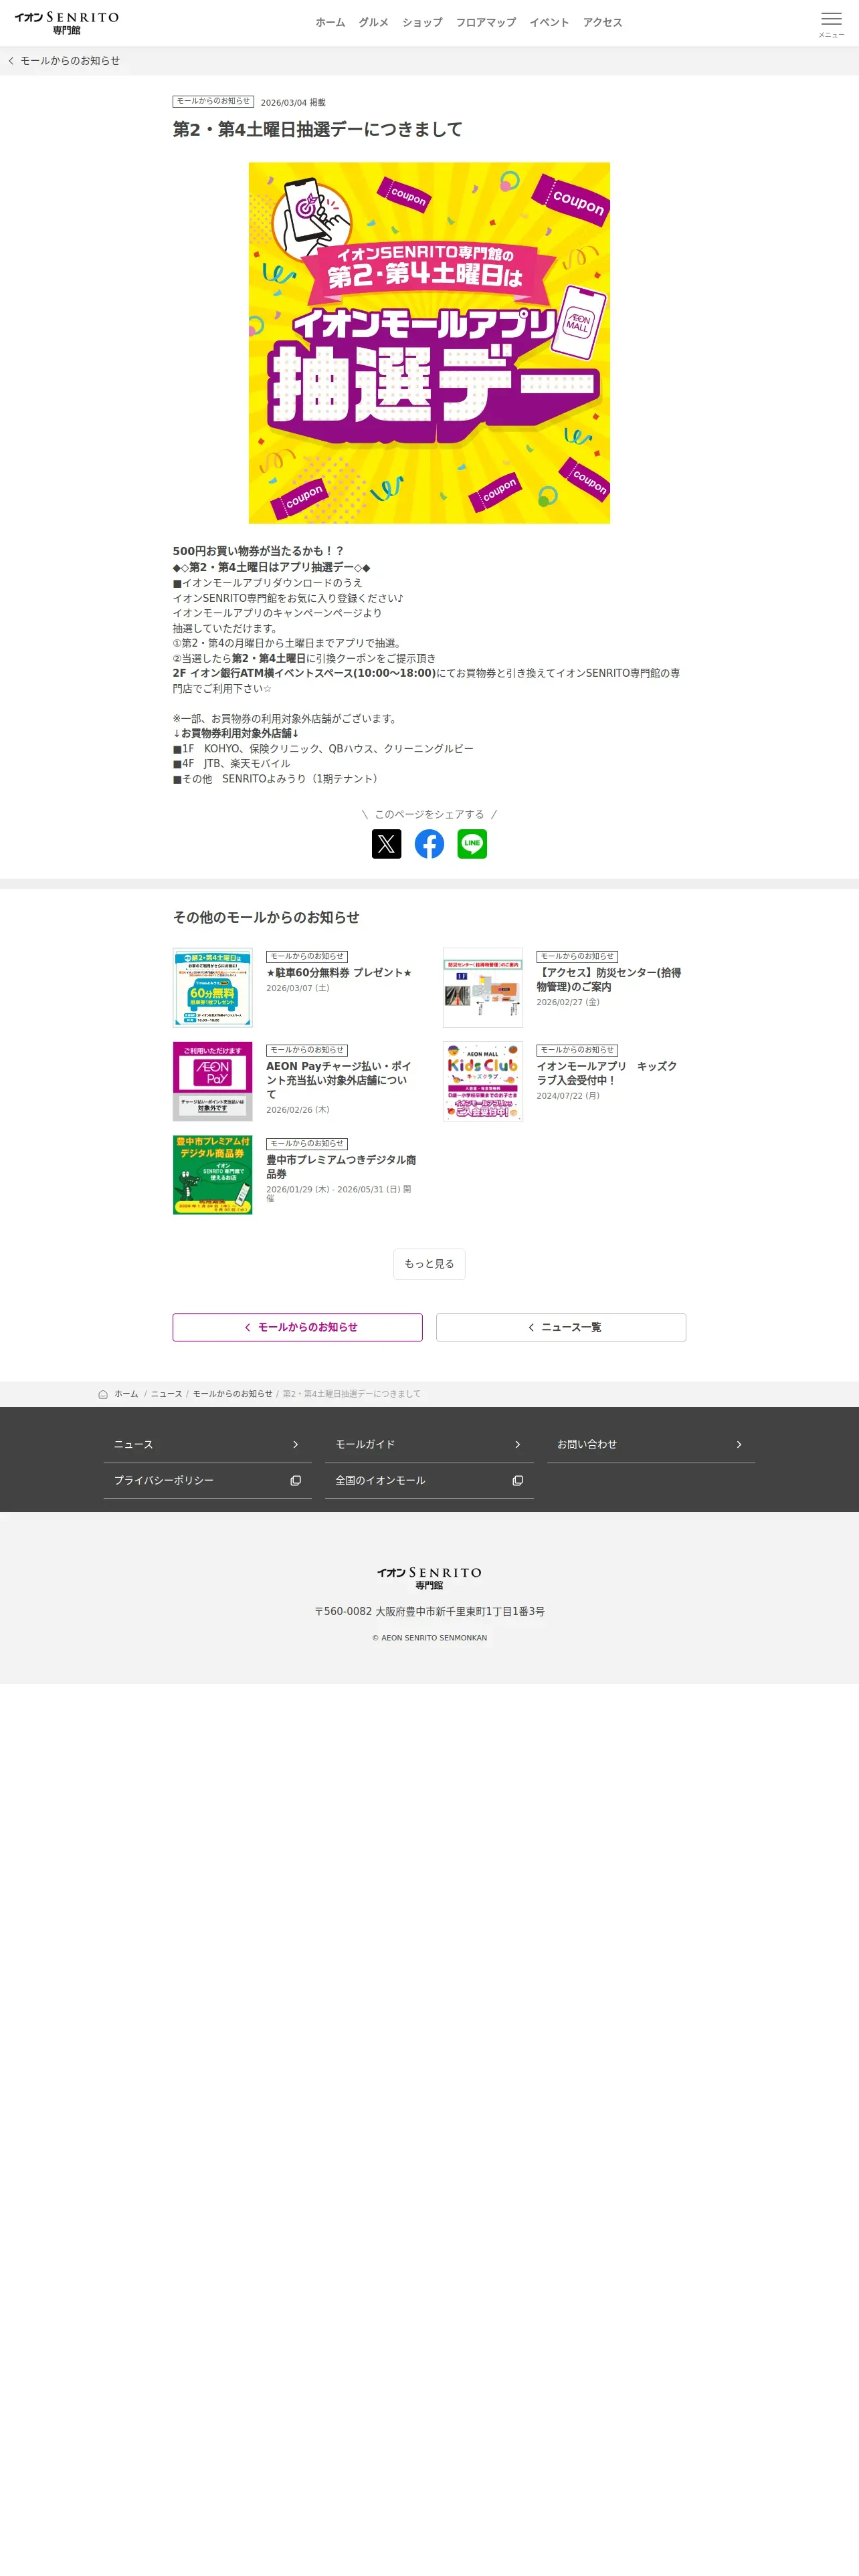The height and width of the screenshot is (2576, 859).
Task: Click the 豊中市プレミアム付デジタル商品券 thumbnail
Action: pos(212,1175)
